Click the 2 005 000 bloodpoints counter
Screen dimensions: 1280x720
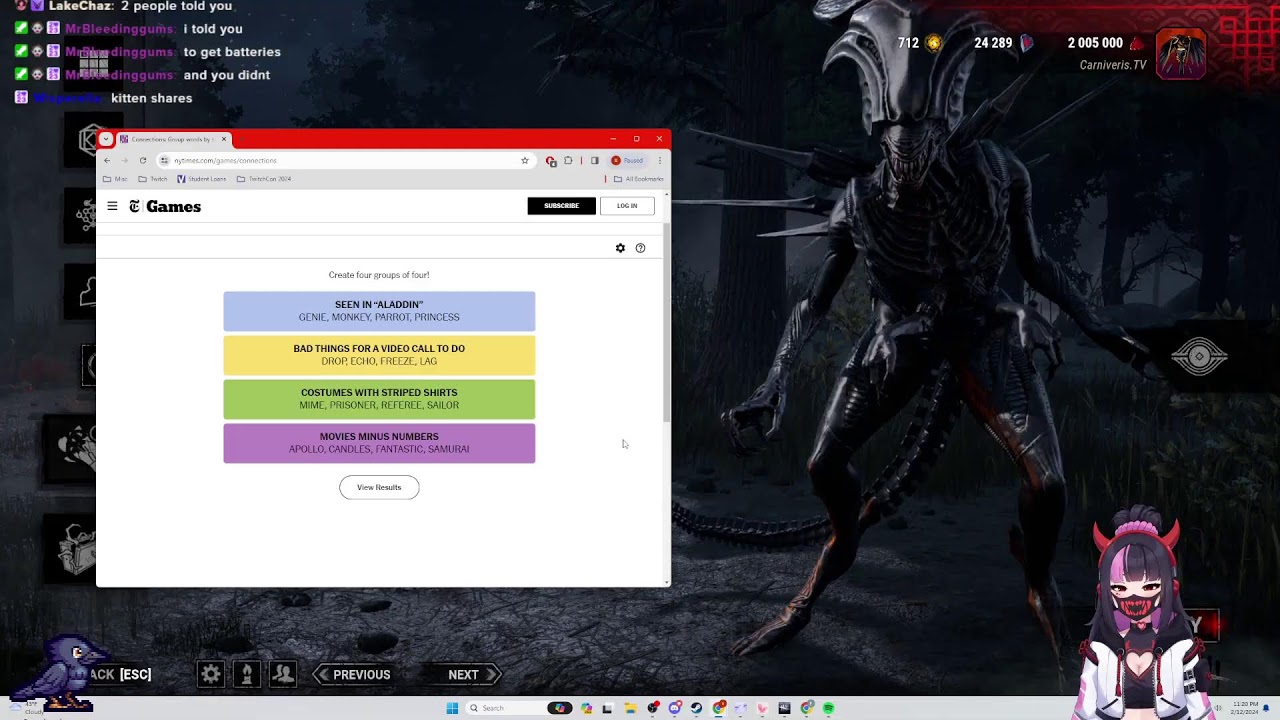pos(1105,43)
